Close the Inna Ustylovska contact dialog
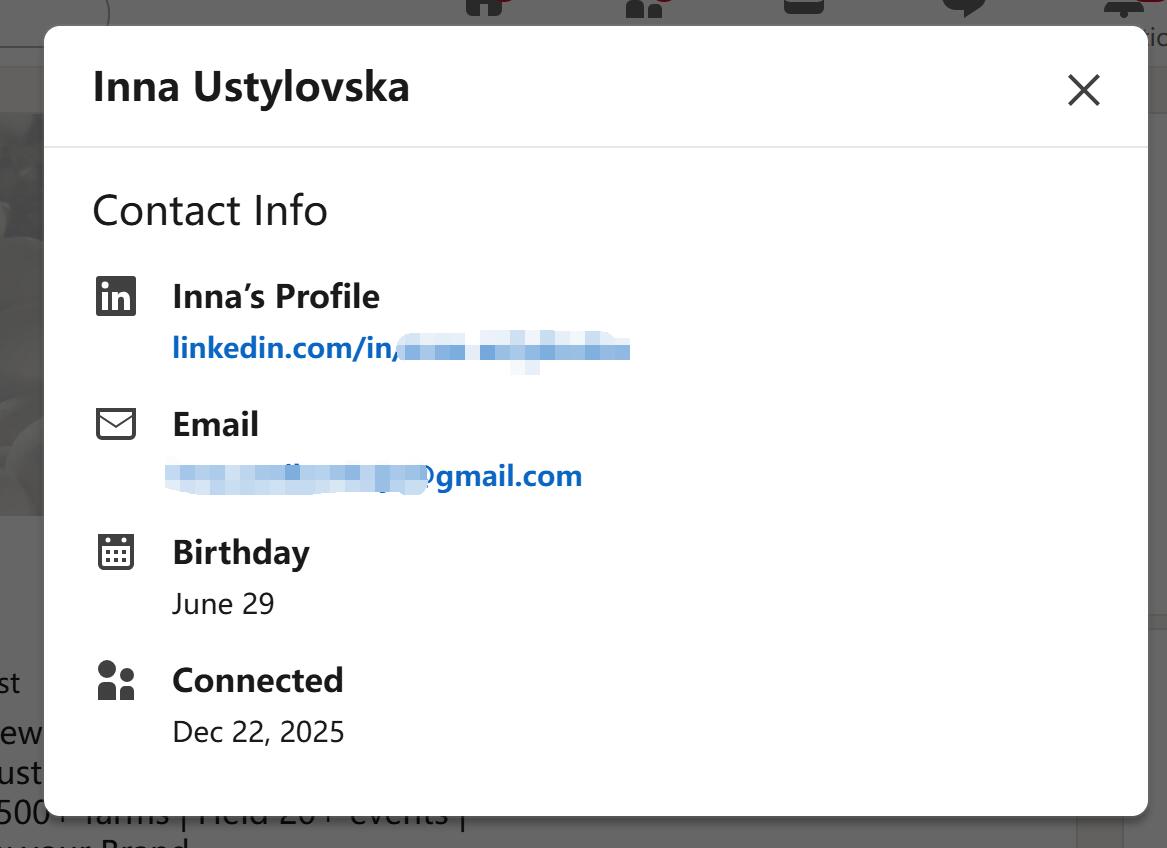Viewport: 1167px width, 848px height. click(x=1084, y=90)
